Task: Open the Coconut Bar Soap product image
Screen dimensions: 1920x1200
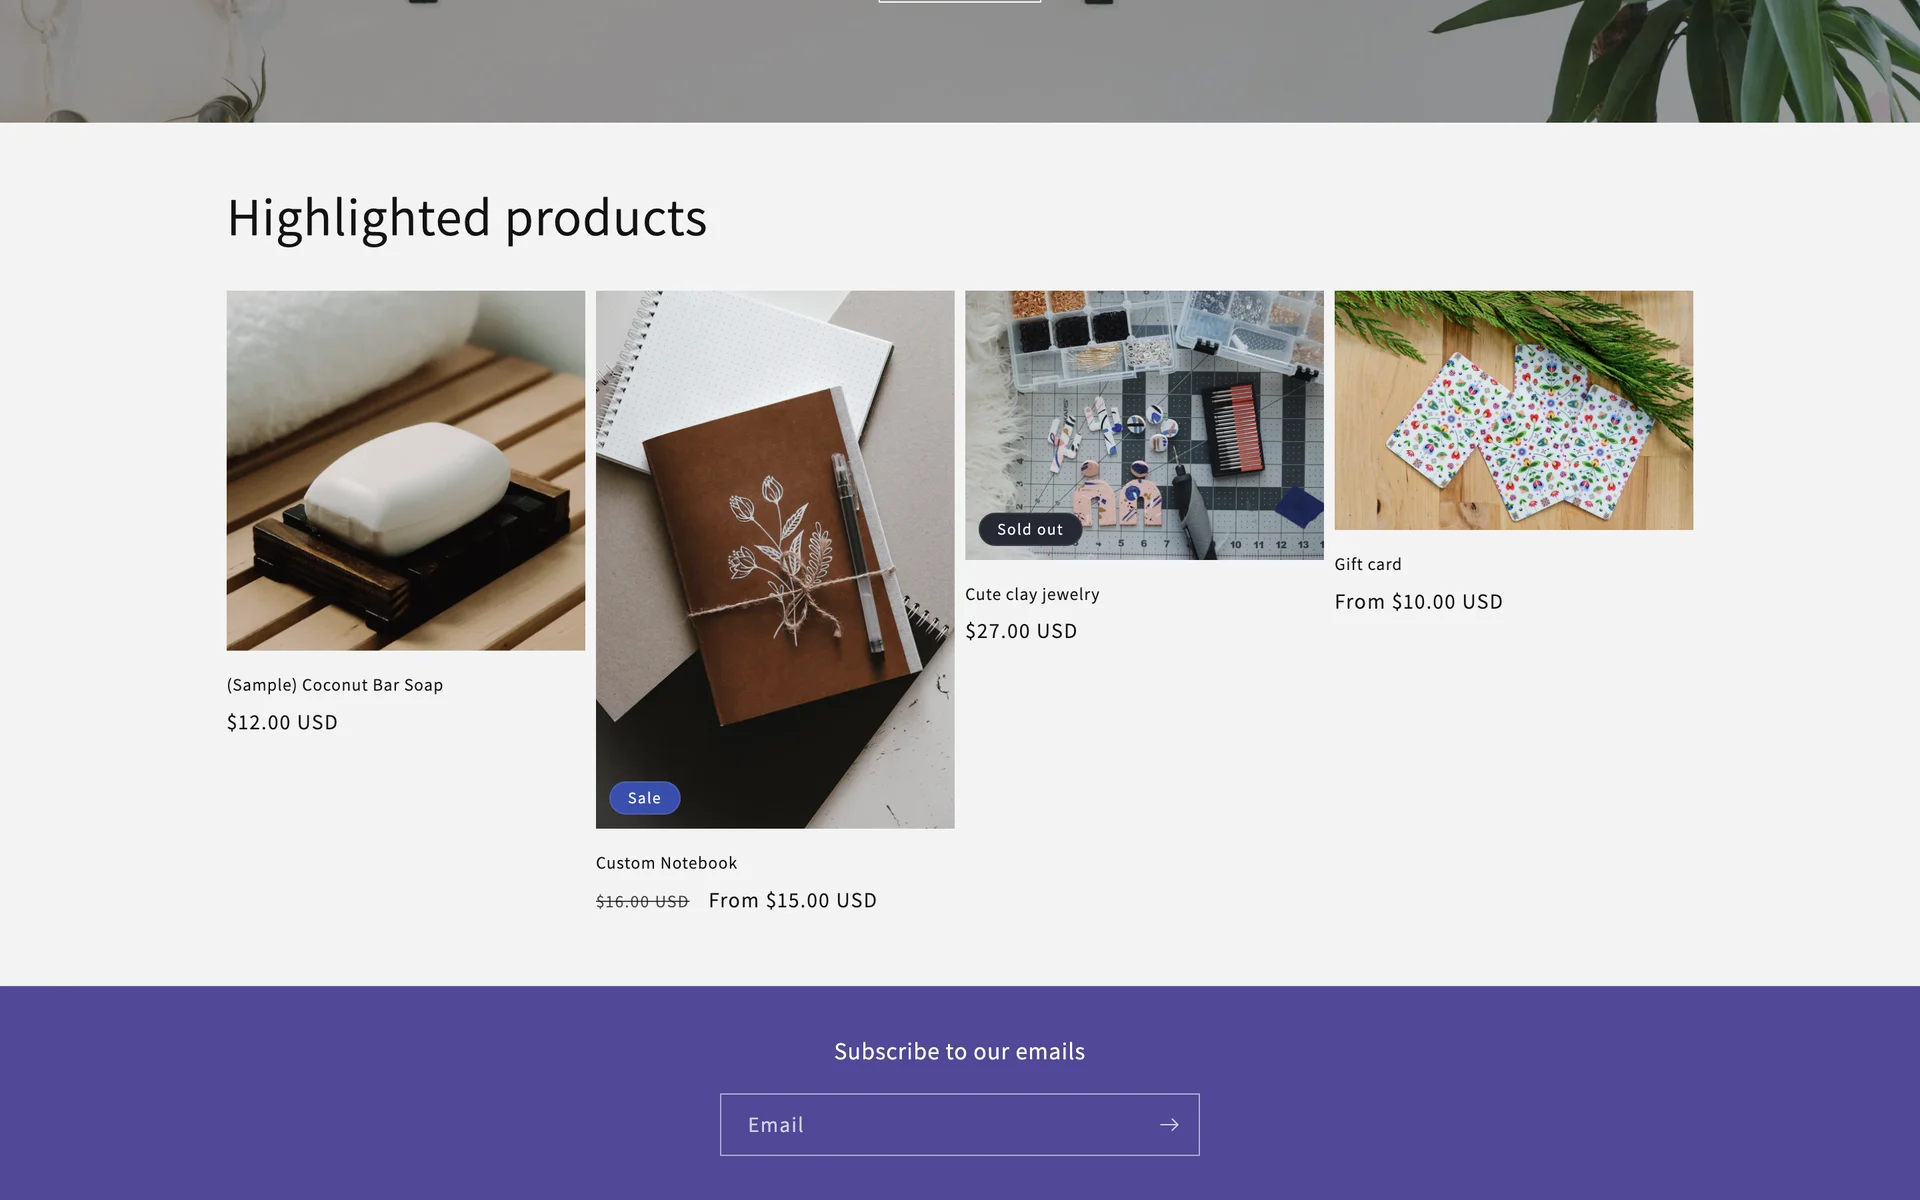Action: (x=405, y=470)
